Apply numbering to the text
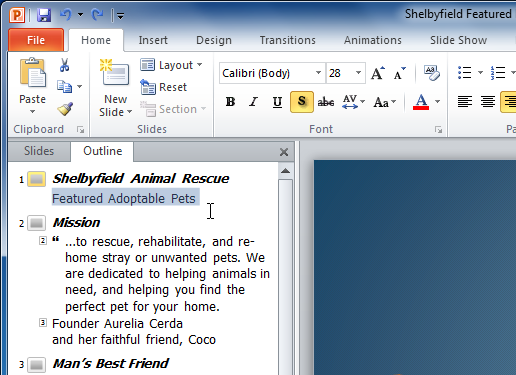 click(498, 72)
